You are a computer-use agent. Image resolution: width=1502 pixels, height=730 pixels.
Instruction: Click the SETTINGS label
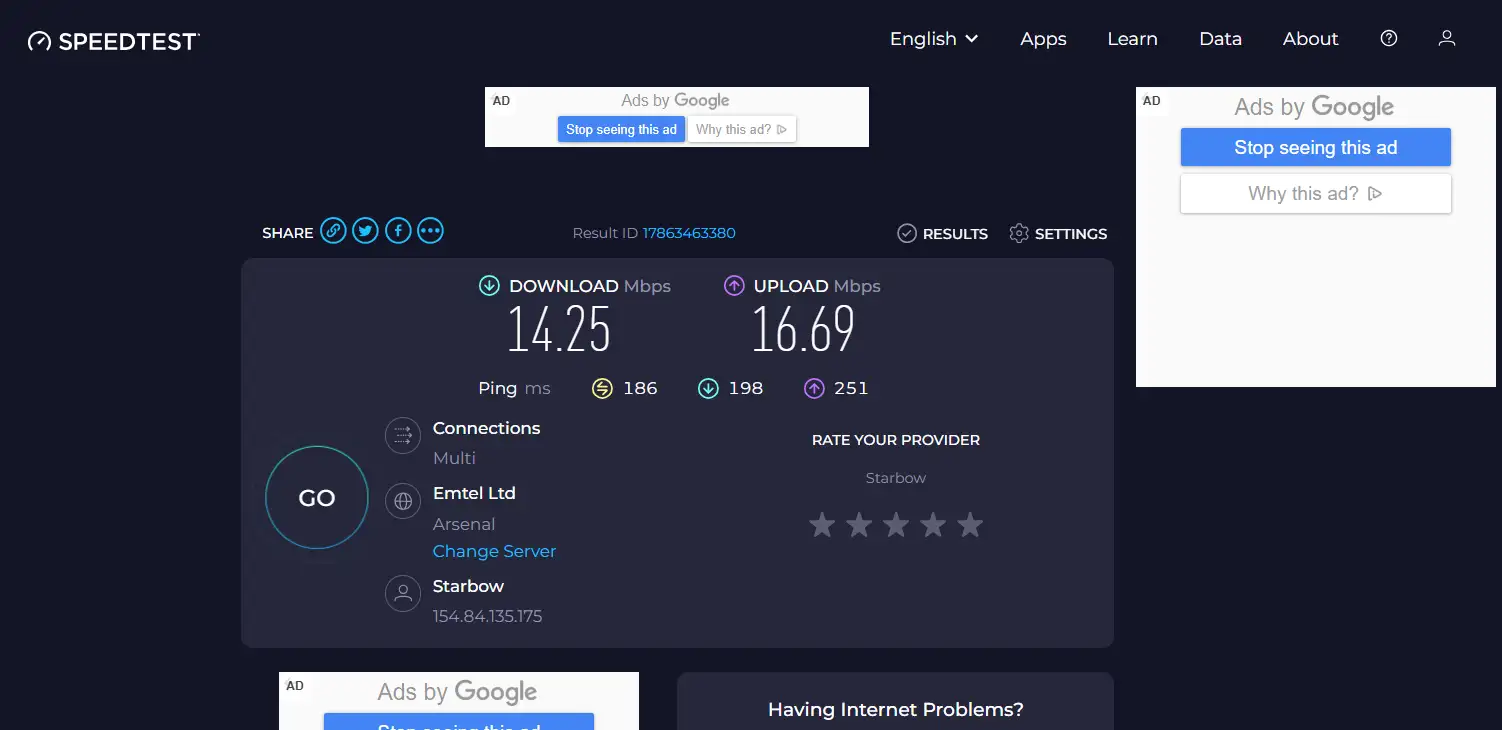(1071, 234)
